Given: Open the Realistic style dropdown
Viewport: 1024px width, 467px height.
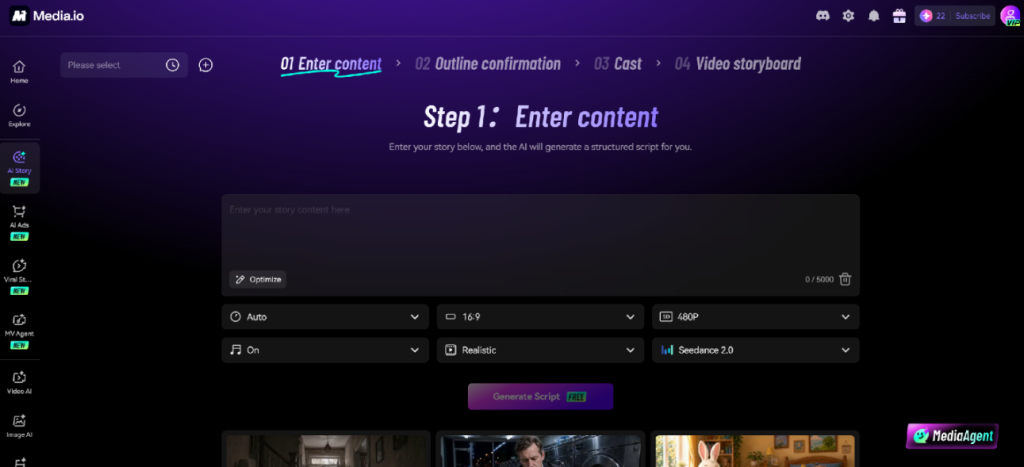Looking at the screenshot, I should pyautogui.click(x=540, y=350).
